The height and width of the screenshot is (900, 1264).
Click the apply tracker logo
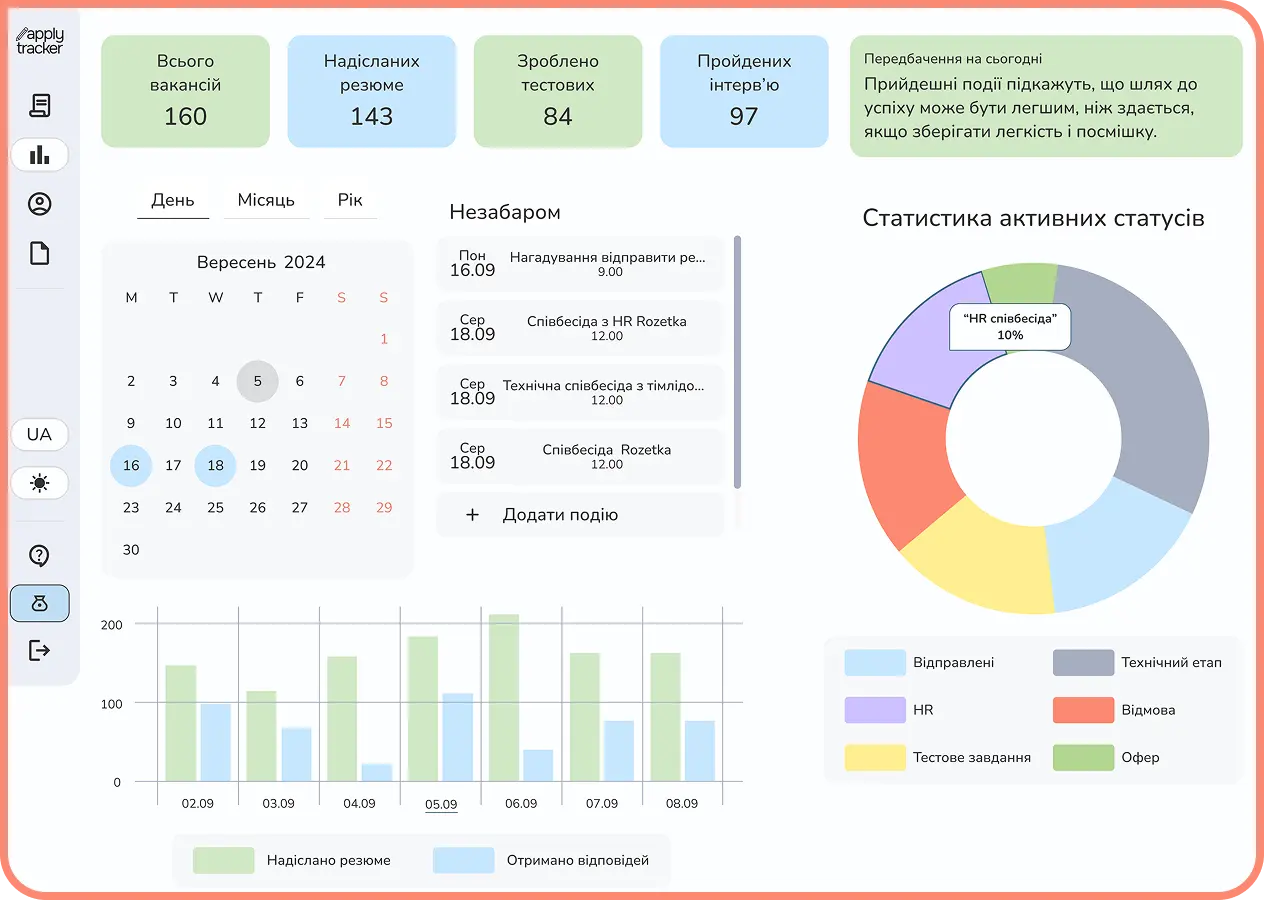pos(40,41)
